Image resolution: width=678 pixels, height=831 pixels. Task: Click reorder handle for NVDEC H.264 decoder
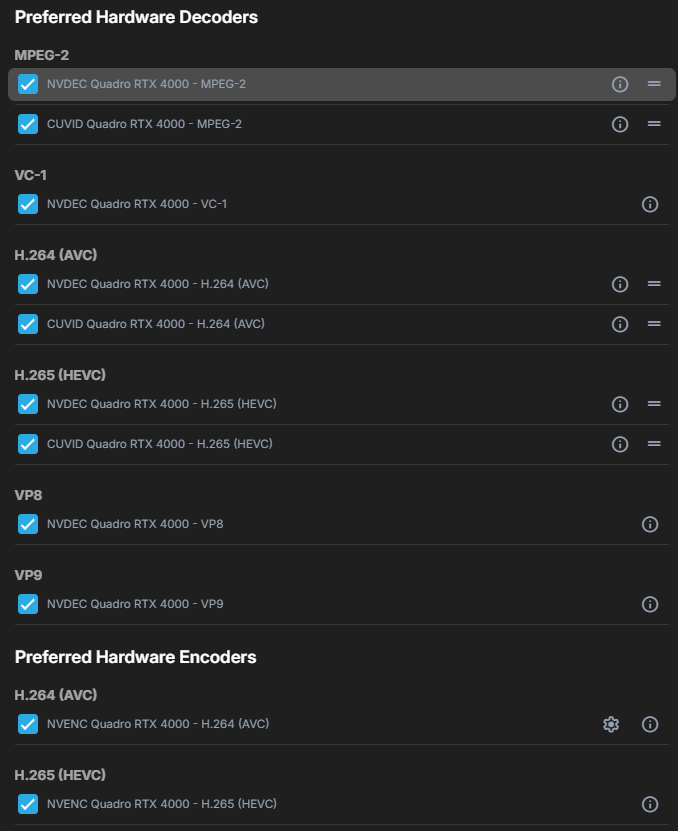pyautogui.click(x=654, y=284)
